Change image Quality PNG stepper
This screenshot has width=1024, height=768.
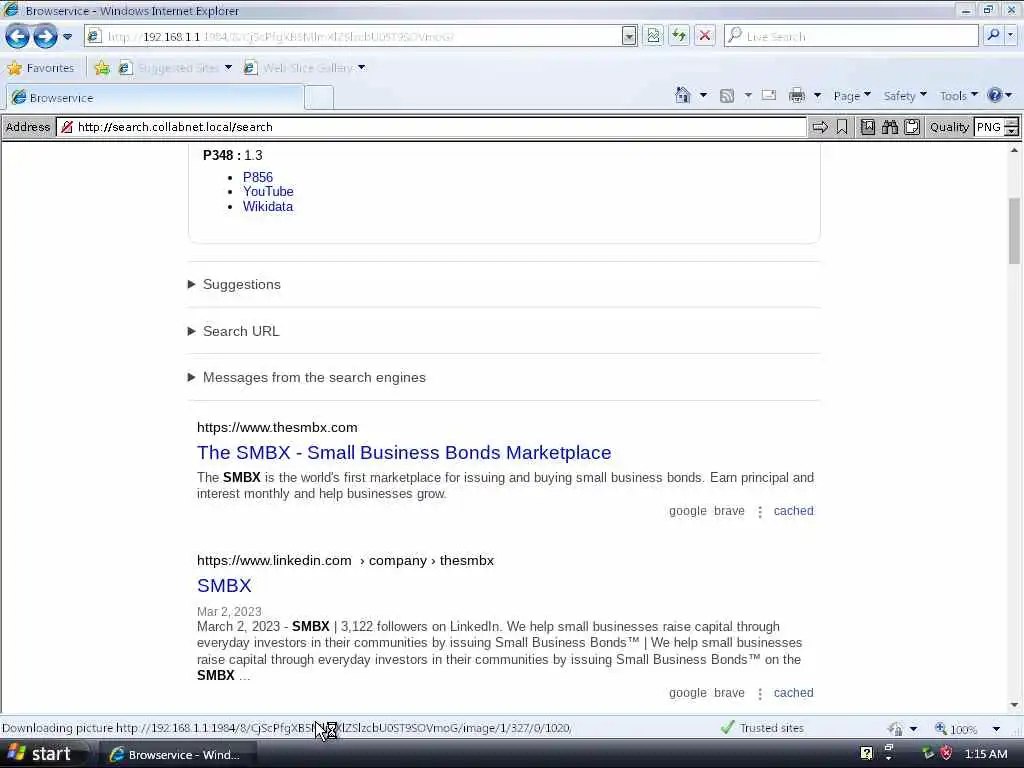(x=1011, y=127)
